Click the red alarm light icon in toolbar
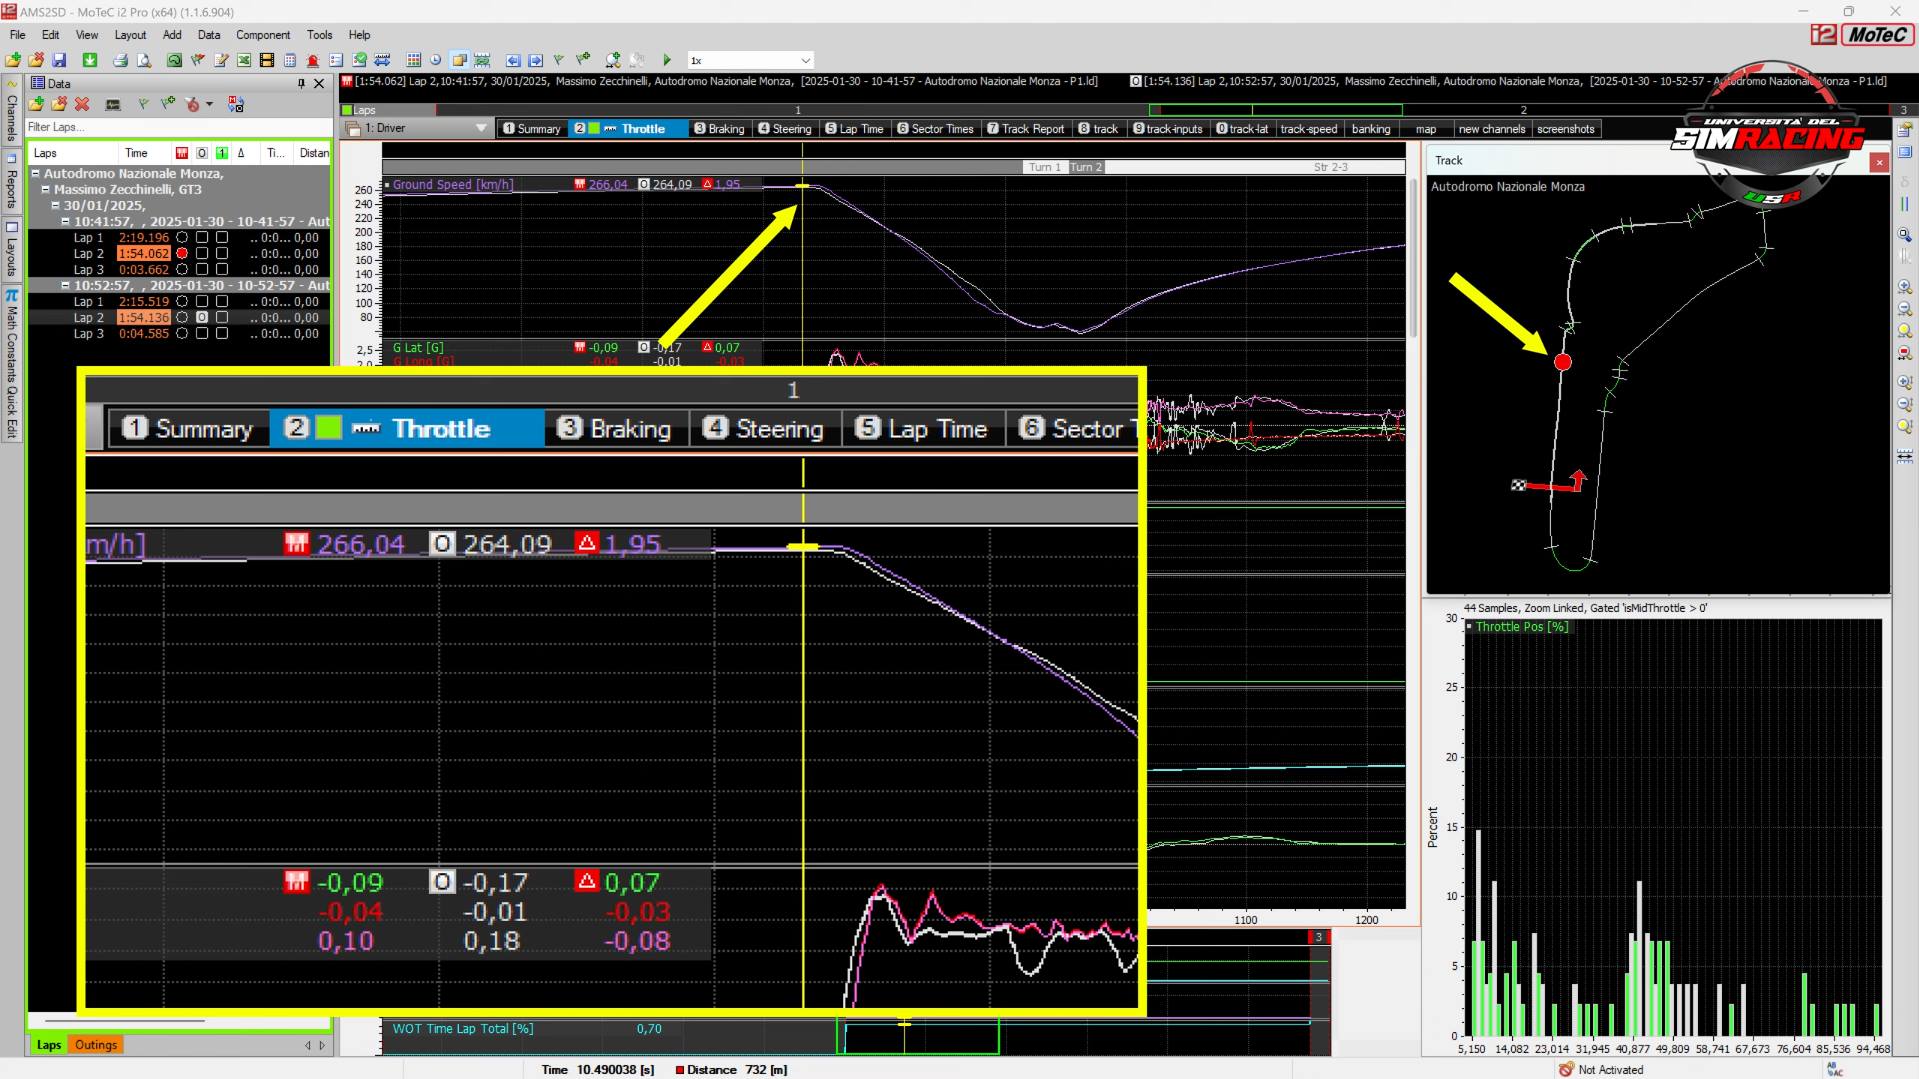This screenshot has height=1079, width=1919. click(x=313, y=60)
